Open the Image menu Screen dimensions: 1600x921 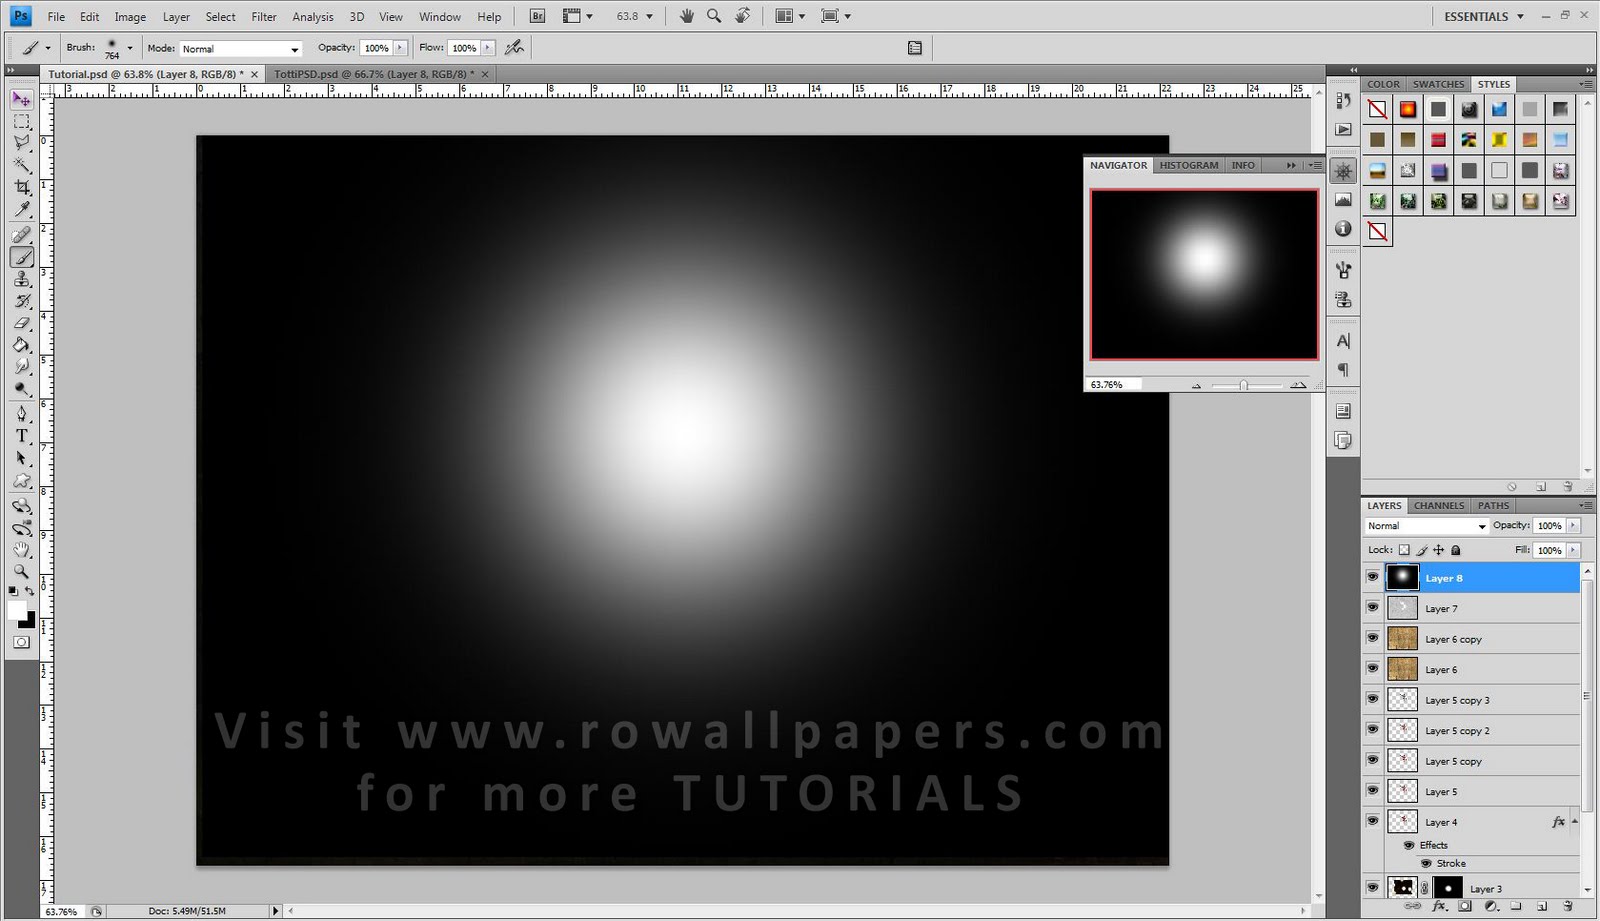(x=130, y=17)
